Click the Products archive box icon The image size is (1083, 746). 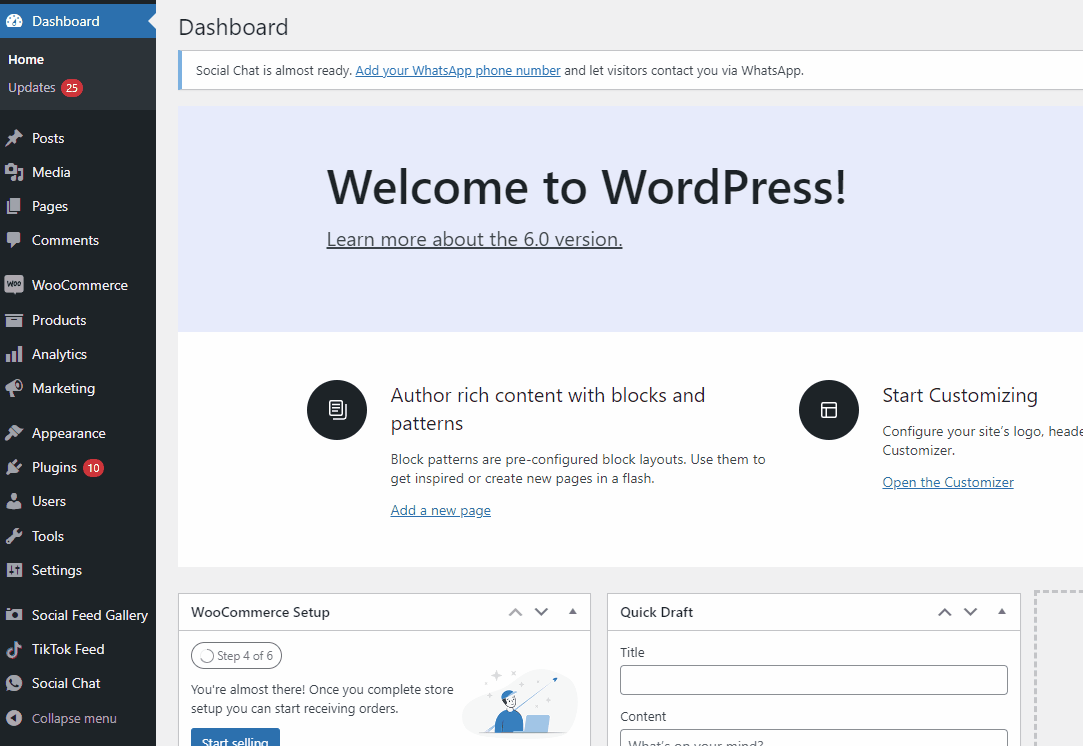[14, 320]
